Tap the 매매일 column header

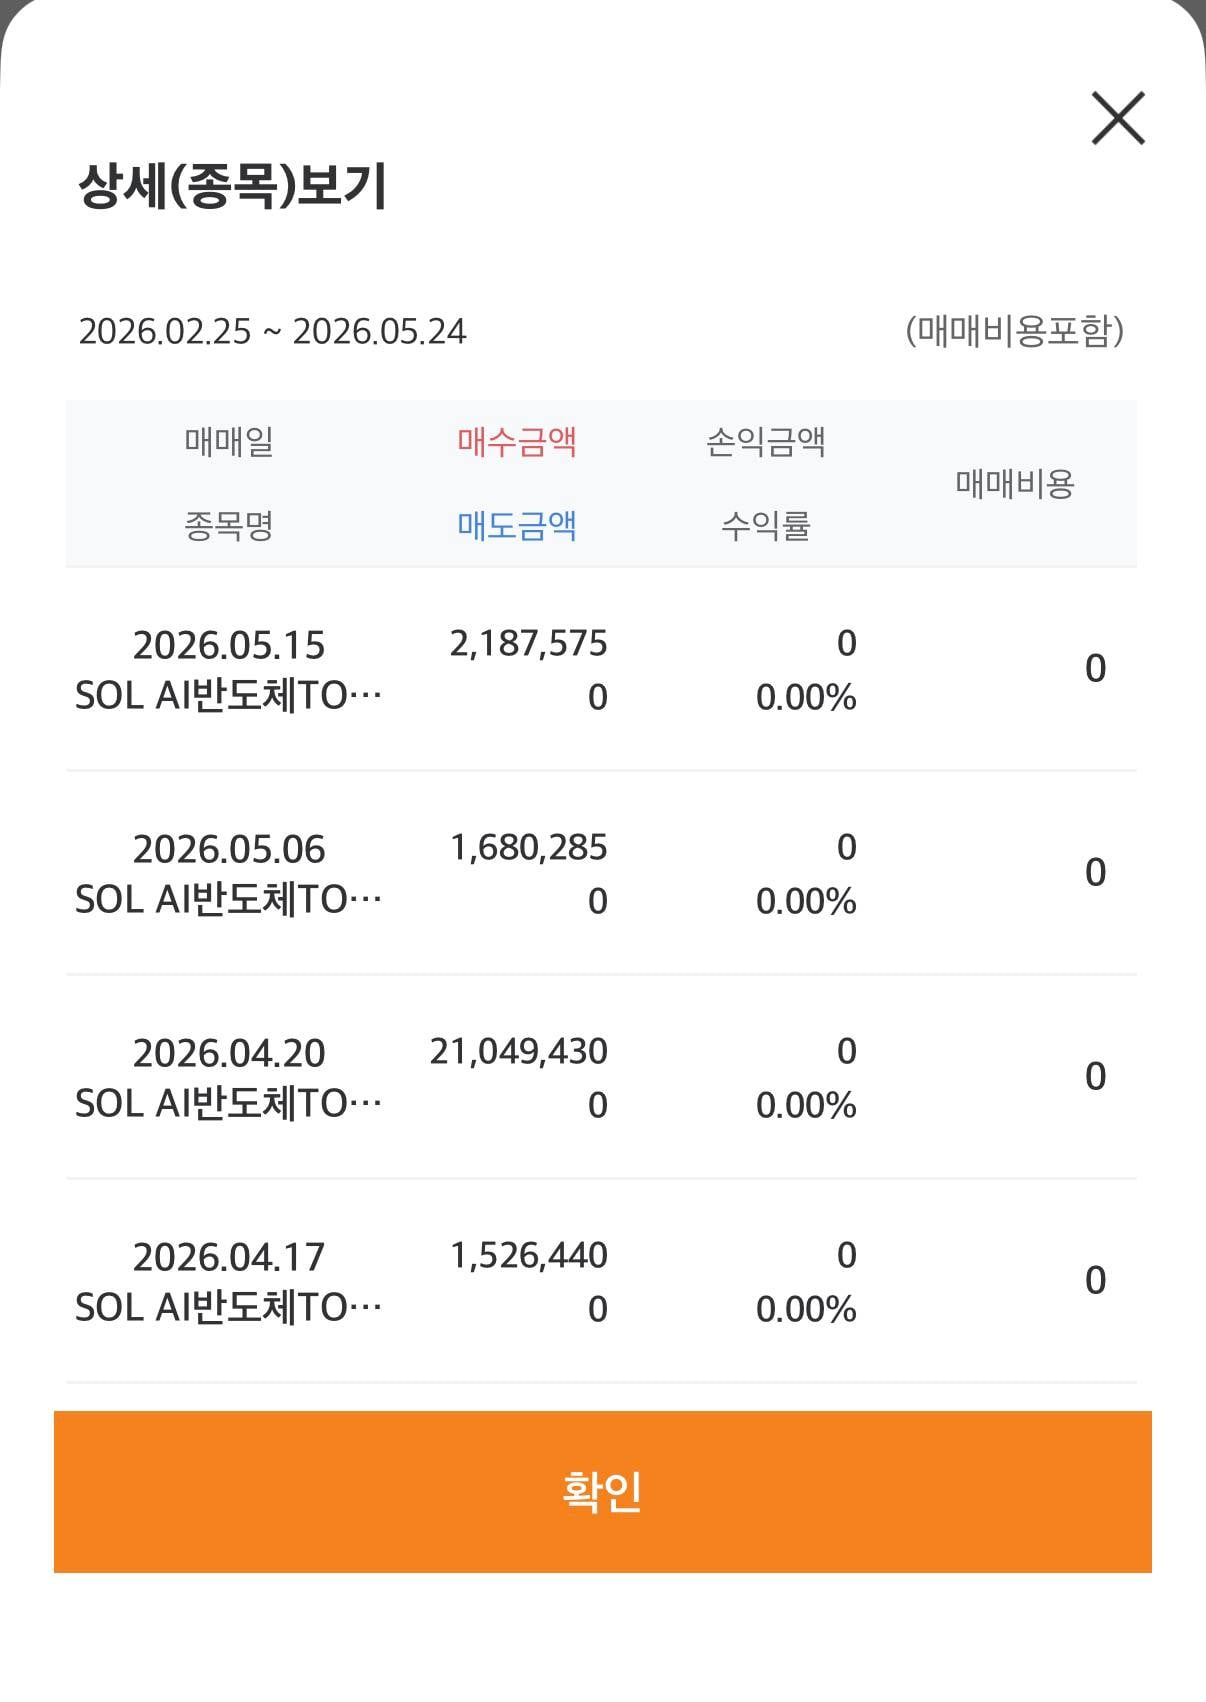[229, 441]
